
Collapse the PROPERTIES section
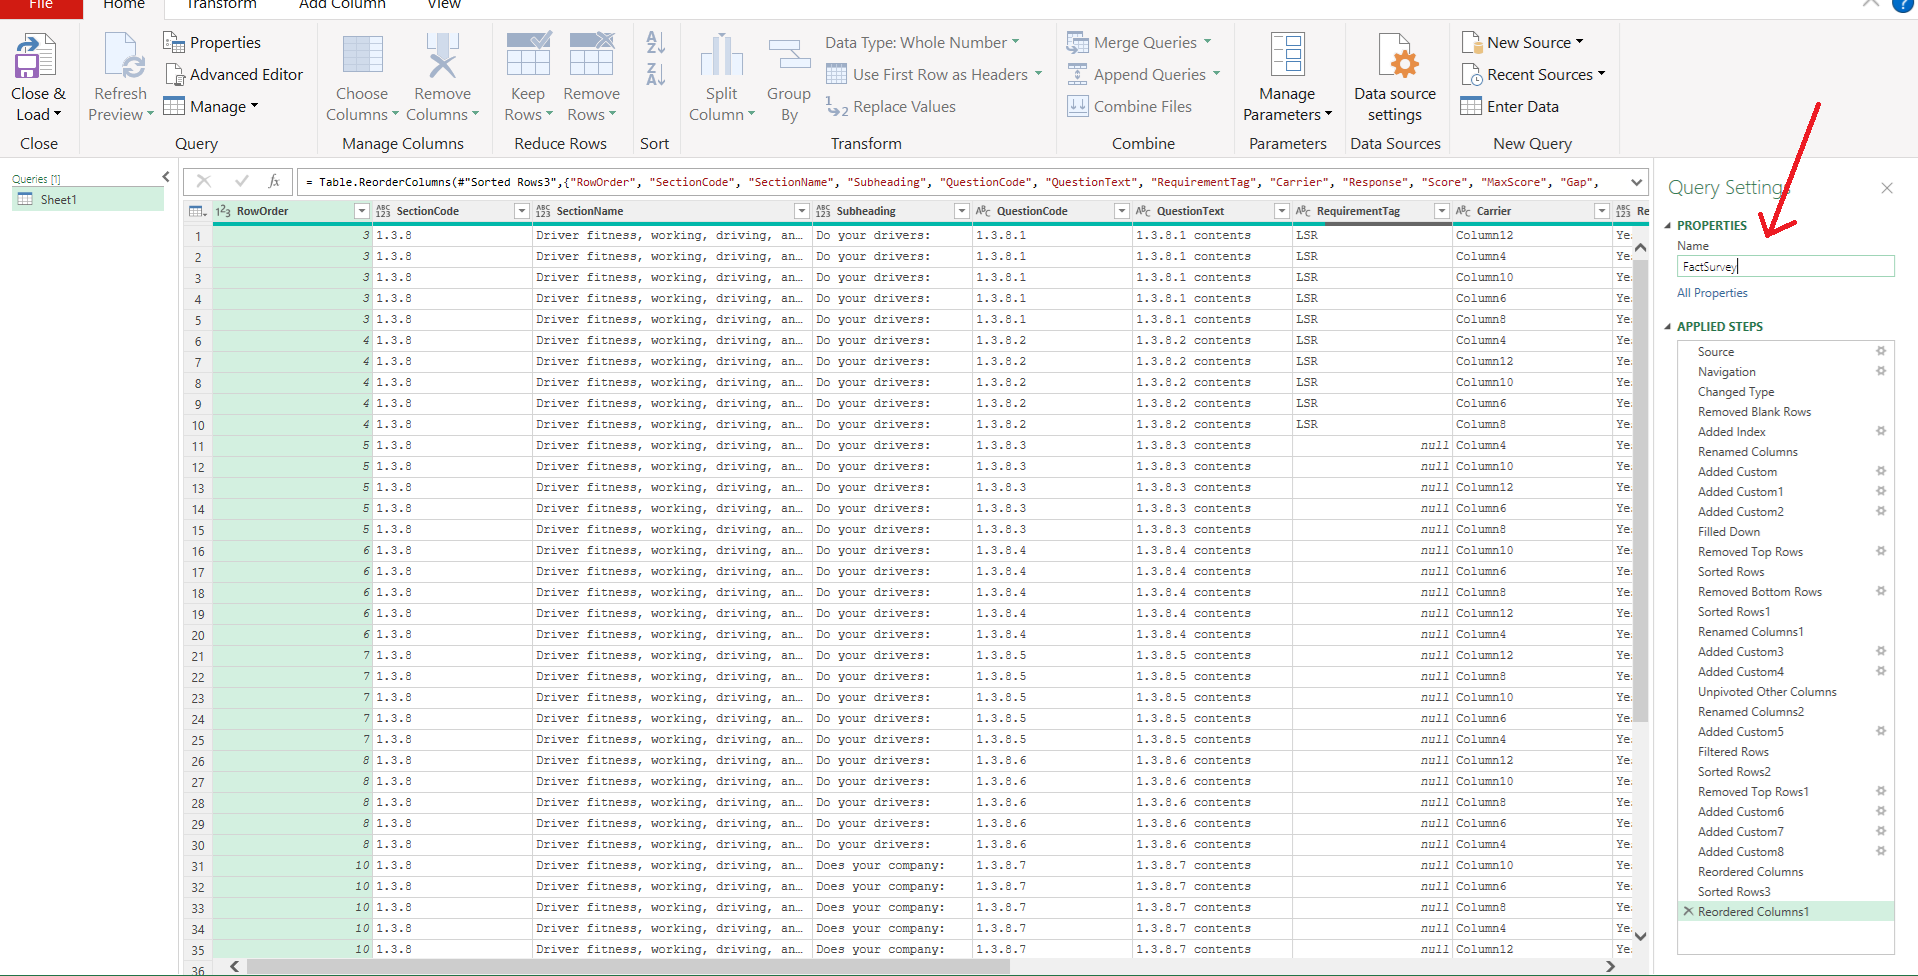(x=1668, y=226)
